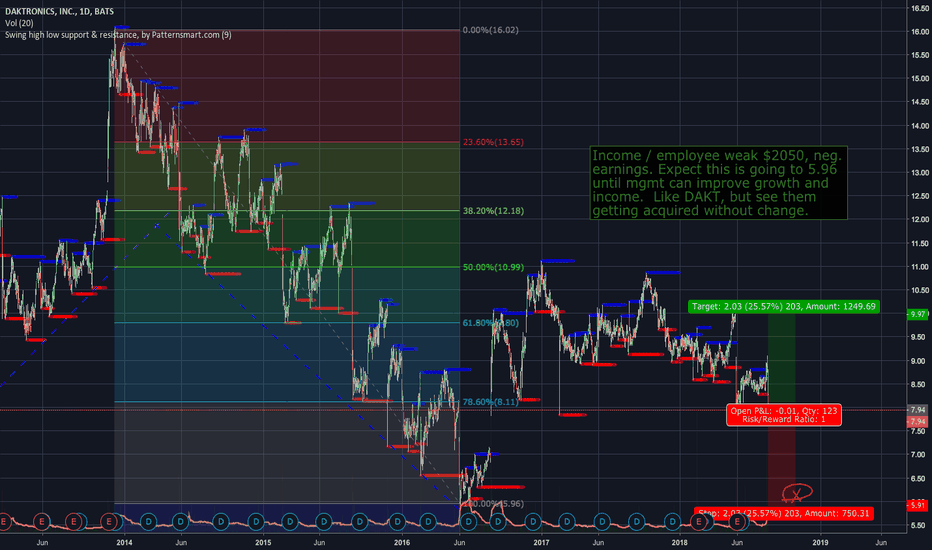Click the dividend D marker just before 2015
This screenshot has width=932, height=550.
click(256, 521)
